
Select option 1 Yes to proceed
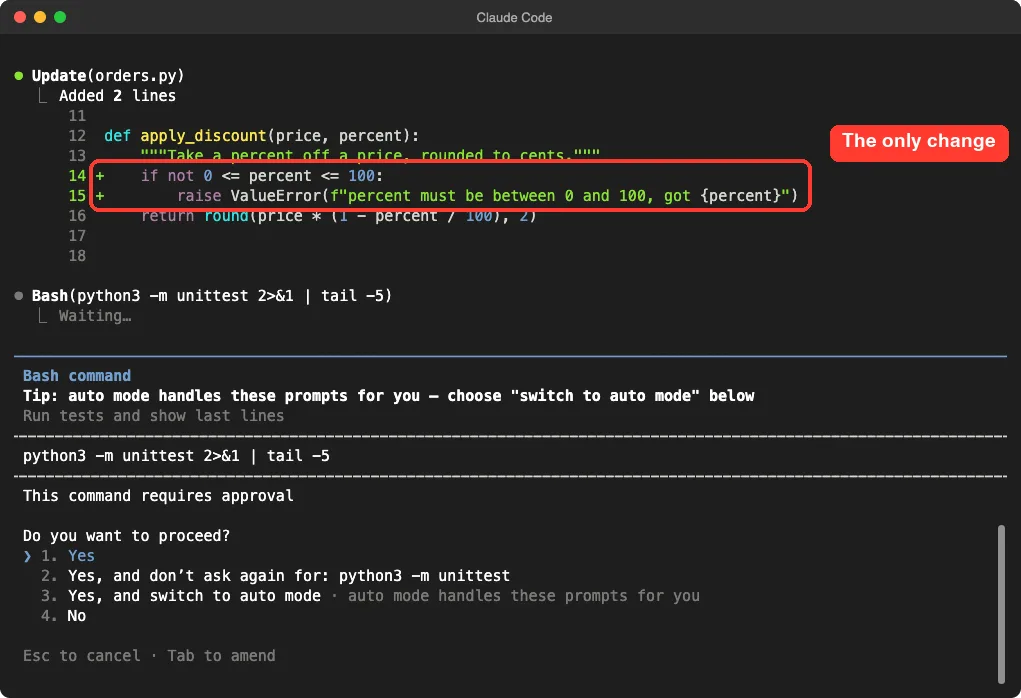pyautogui.click(x=68, y=555)
